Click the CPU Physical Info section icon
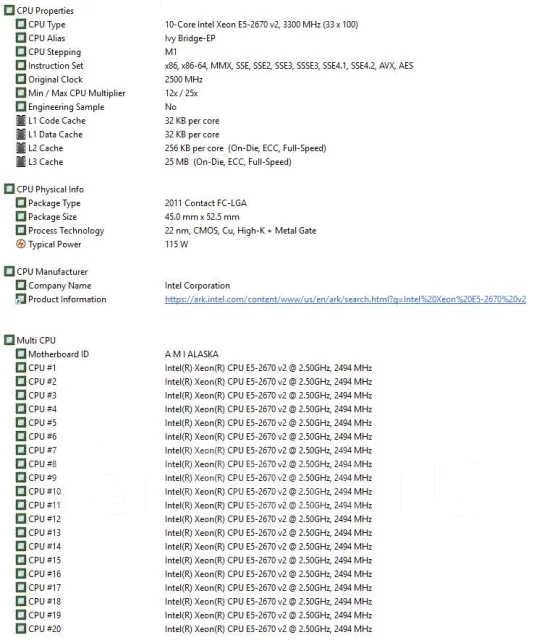This screenshot has width=534, height=640. (x=9, y=189)
